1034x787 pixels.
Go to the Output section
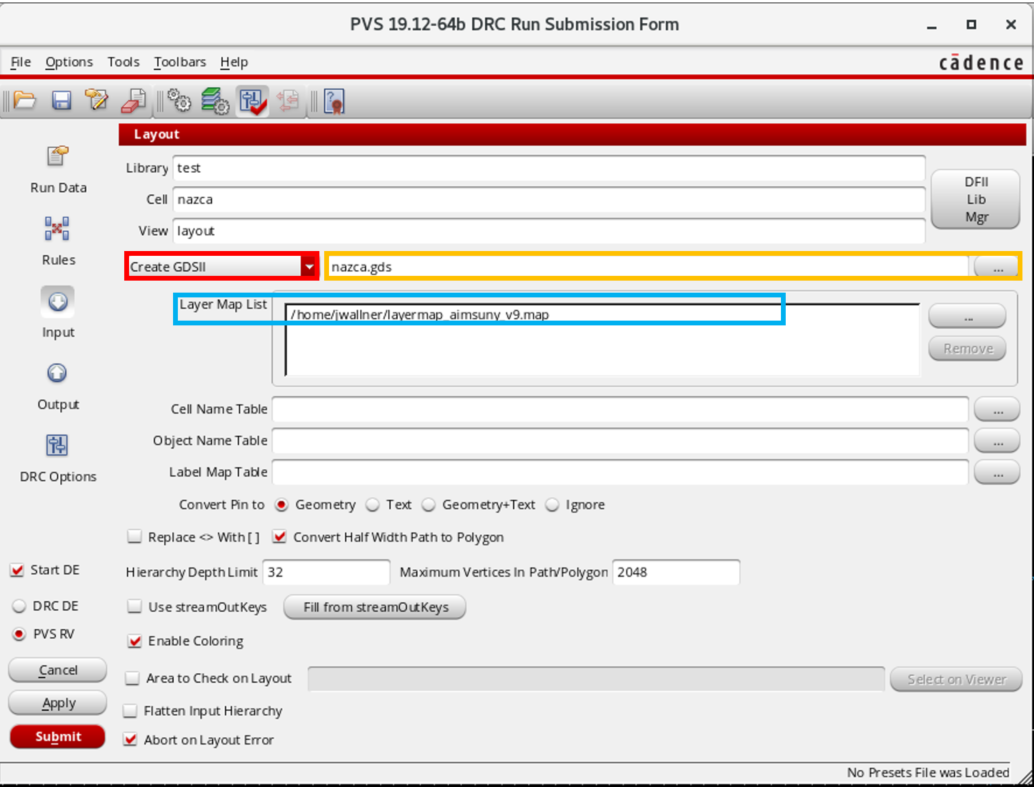point(57,386)
